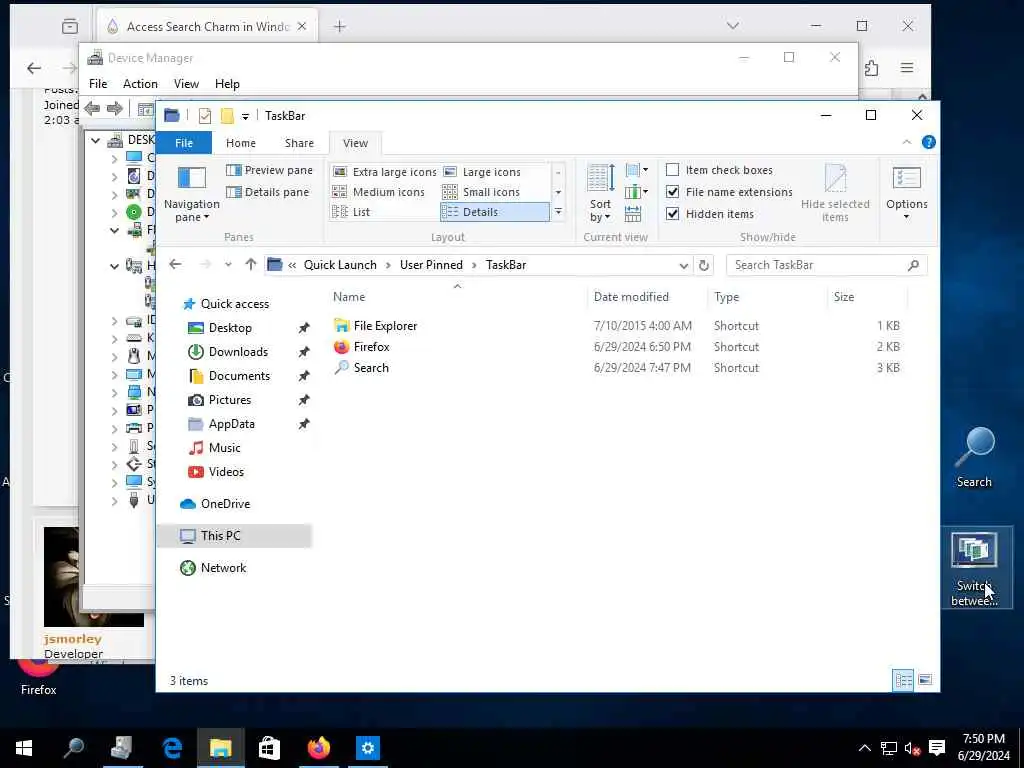Image resolution: width=1024 pixels, height=768 pixels.
Task: Select Extra large icons layout
Action: 384,172
